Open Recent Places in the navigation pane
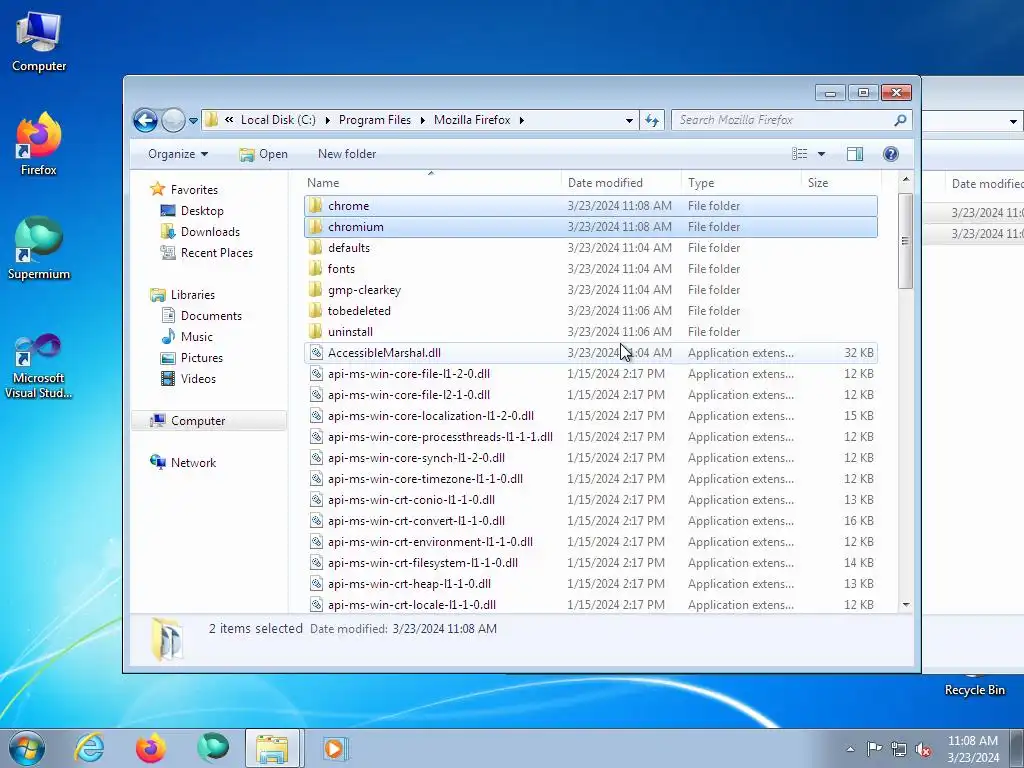This screenshot has width=1024, height=768. [216, 253]
